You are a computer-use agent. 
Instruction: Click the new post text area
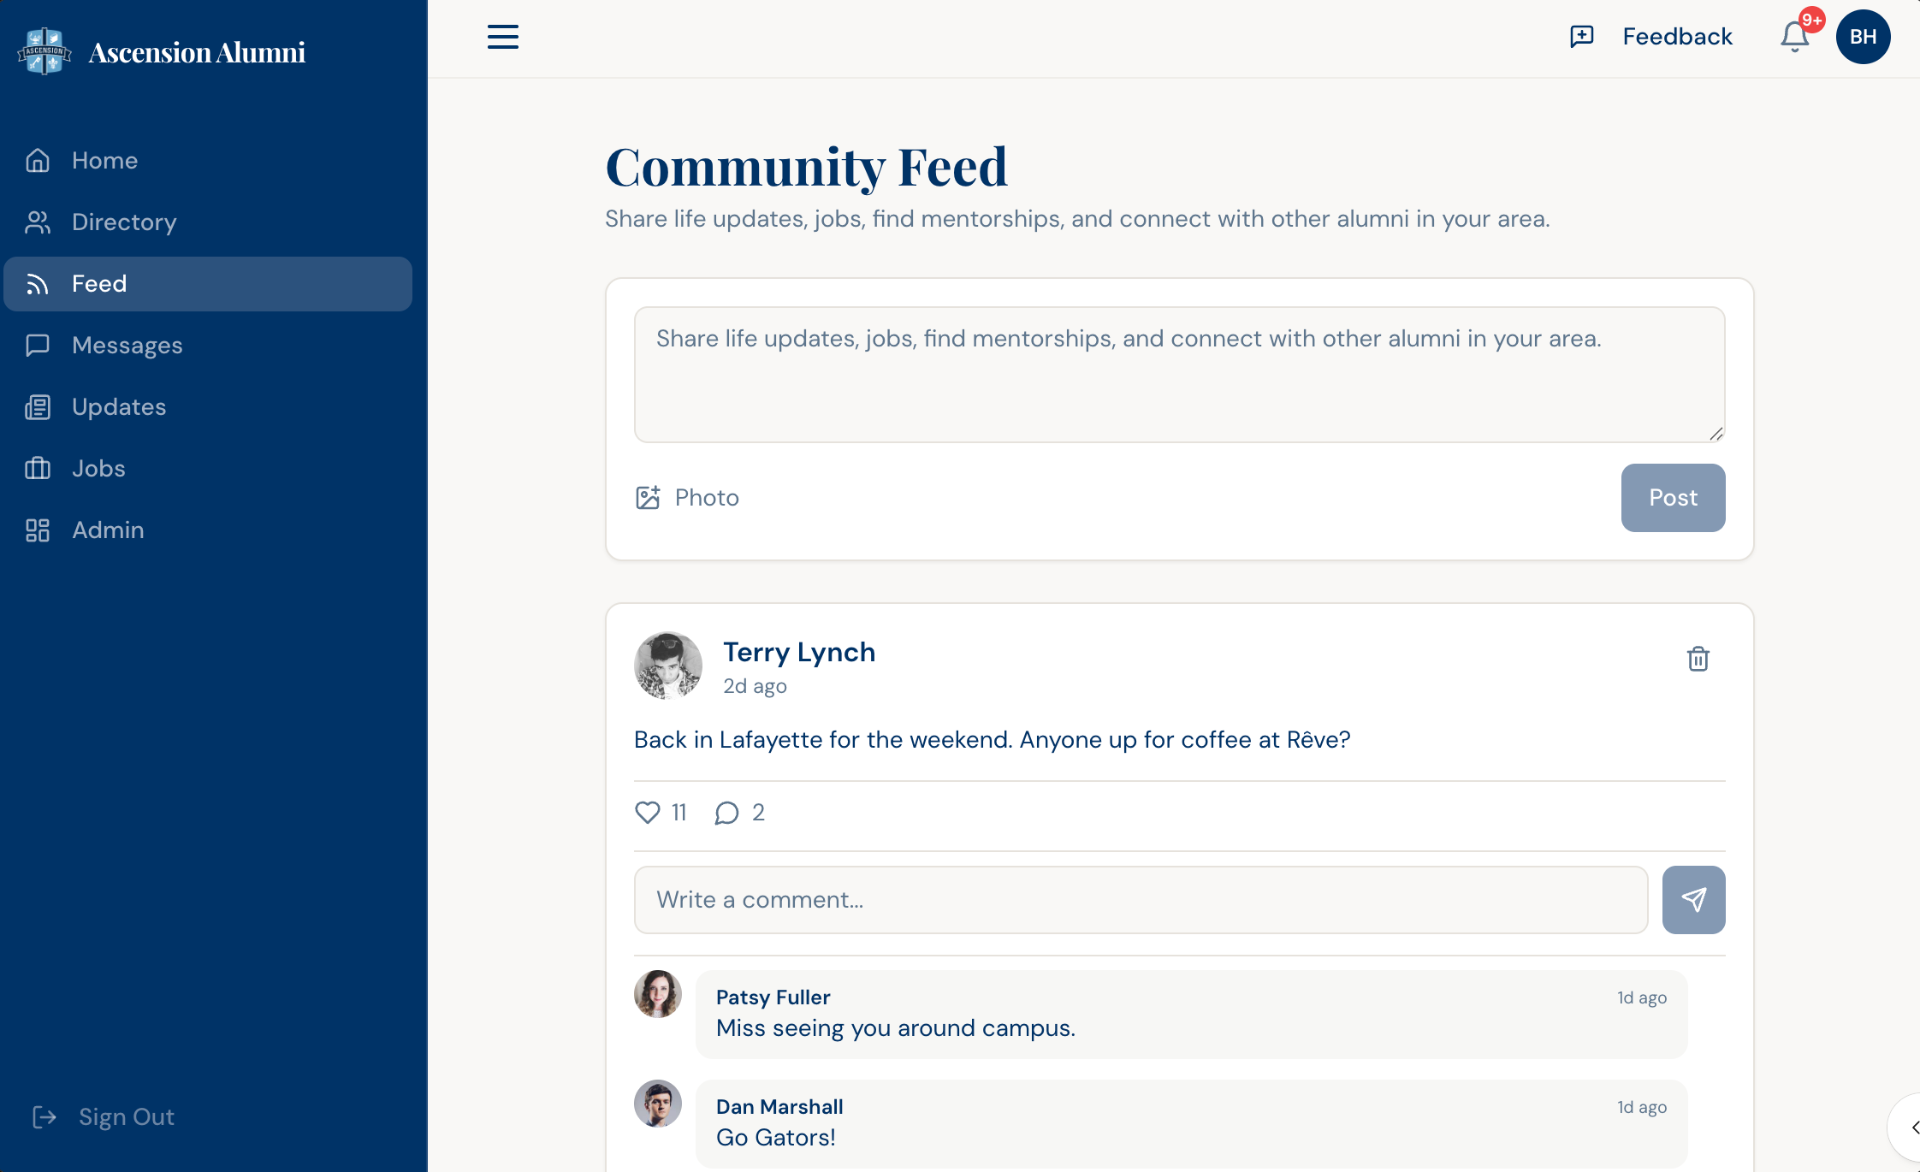point(1179,375)
